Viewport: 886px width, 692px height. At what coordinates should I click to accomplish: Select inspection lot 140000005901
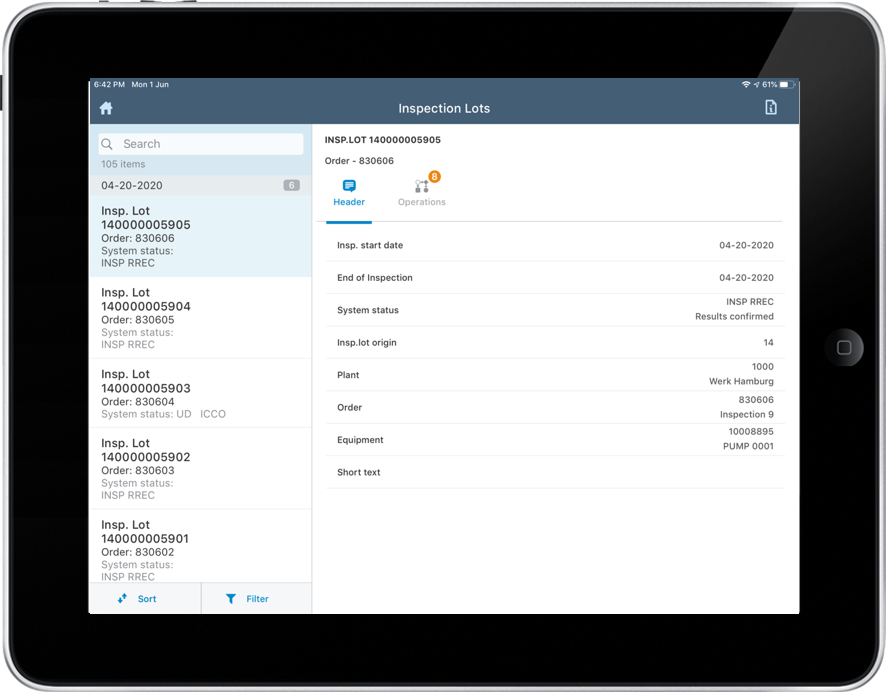[200, 549]
